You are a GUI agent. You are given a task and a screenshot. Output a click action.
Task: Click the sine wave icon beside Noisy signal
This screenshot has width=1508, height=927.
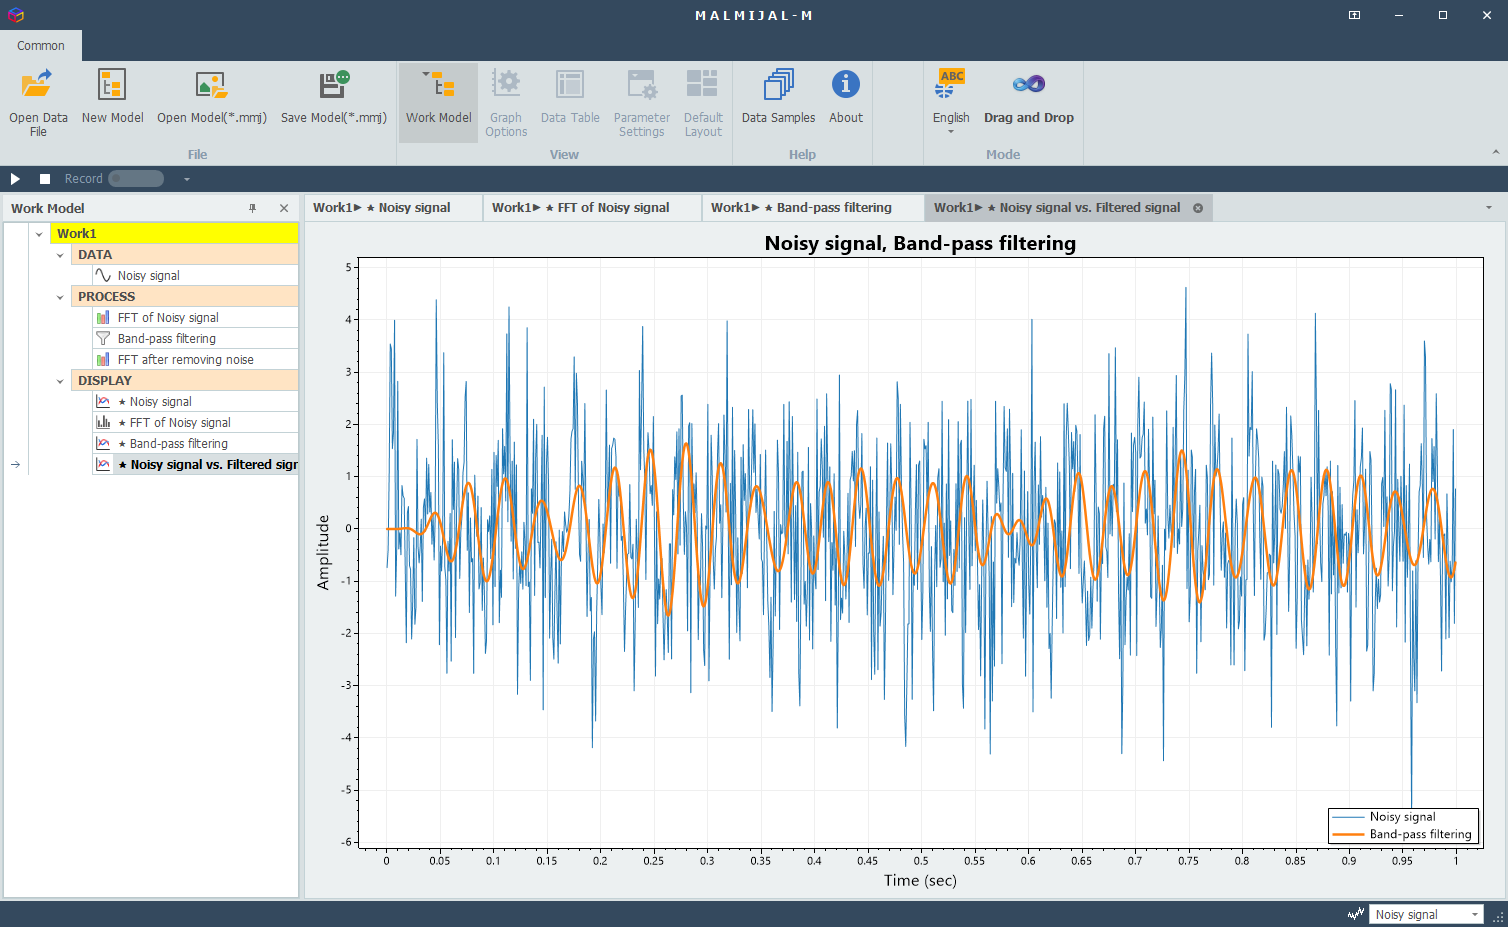(x=103, y=275)
